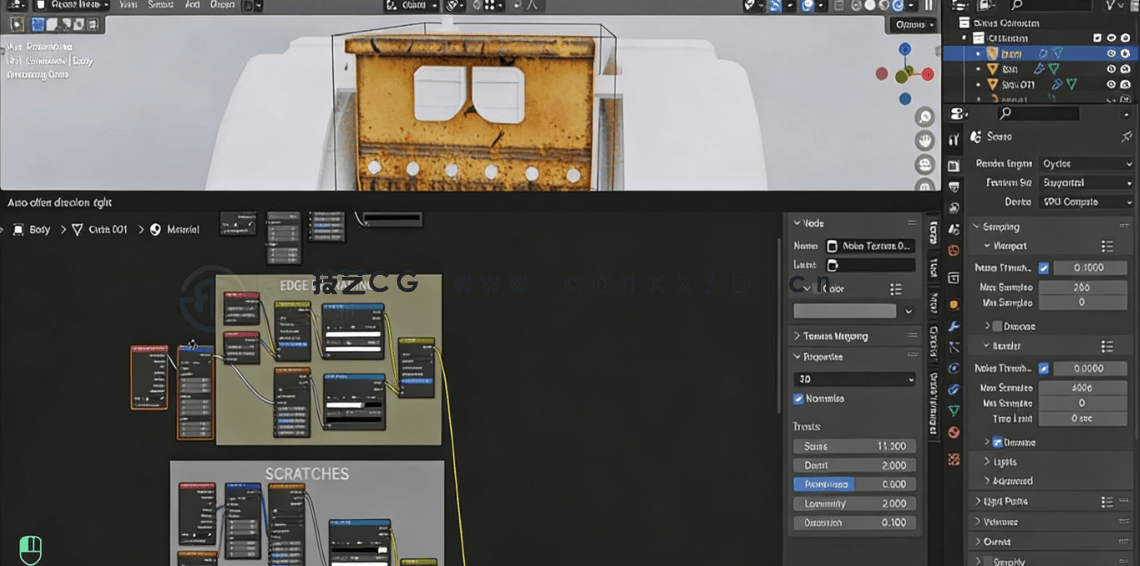The height and width of the screenshot is (566, 1140).
Task: Toggle collection exclude checkbox in outliner
Action: pyautogui.click(x=1098, y=38)
